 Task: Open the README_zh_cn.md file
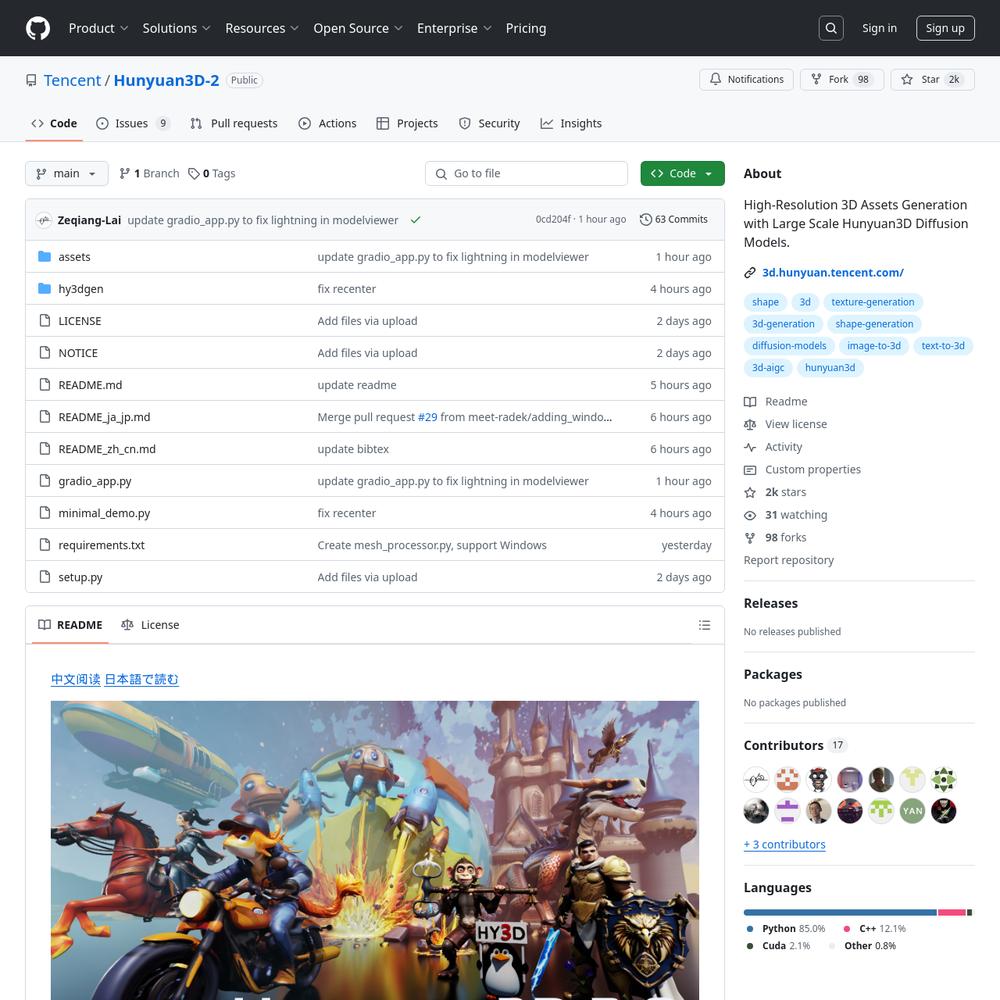click(107, 449)
